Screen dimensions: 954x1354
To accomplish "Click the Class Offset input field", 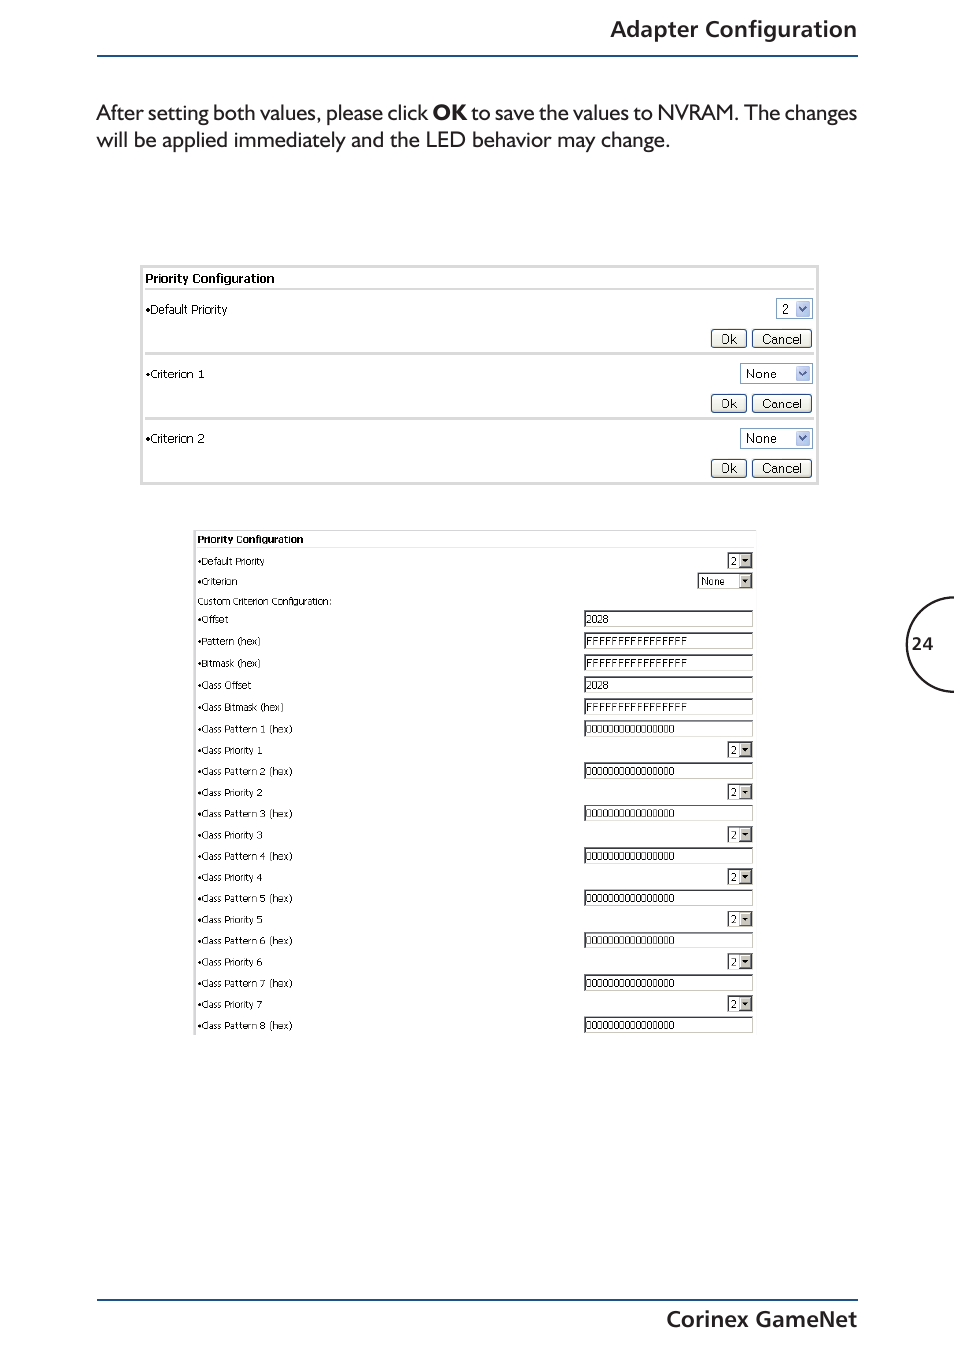I will point(668,685).
